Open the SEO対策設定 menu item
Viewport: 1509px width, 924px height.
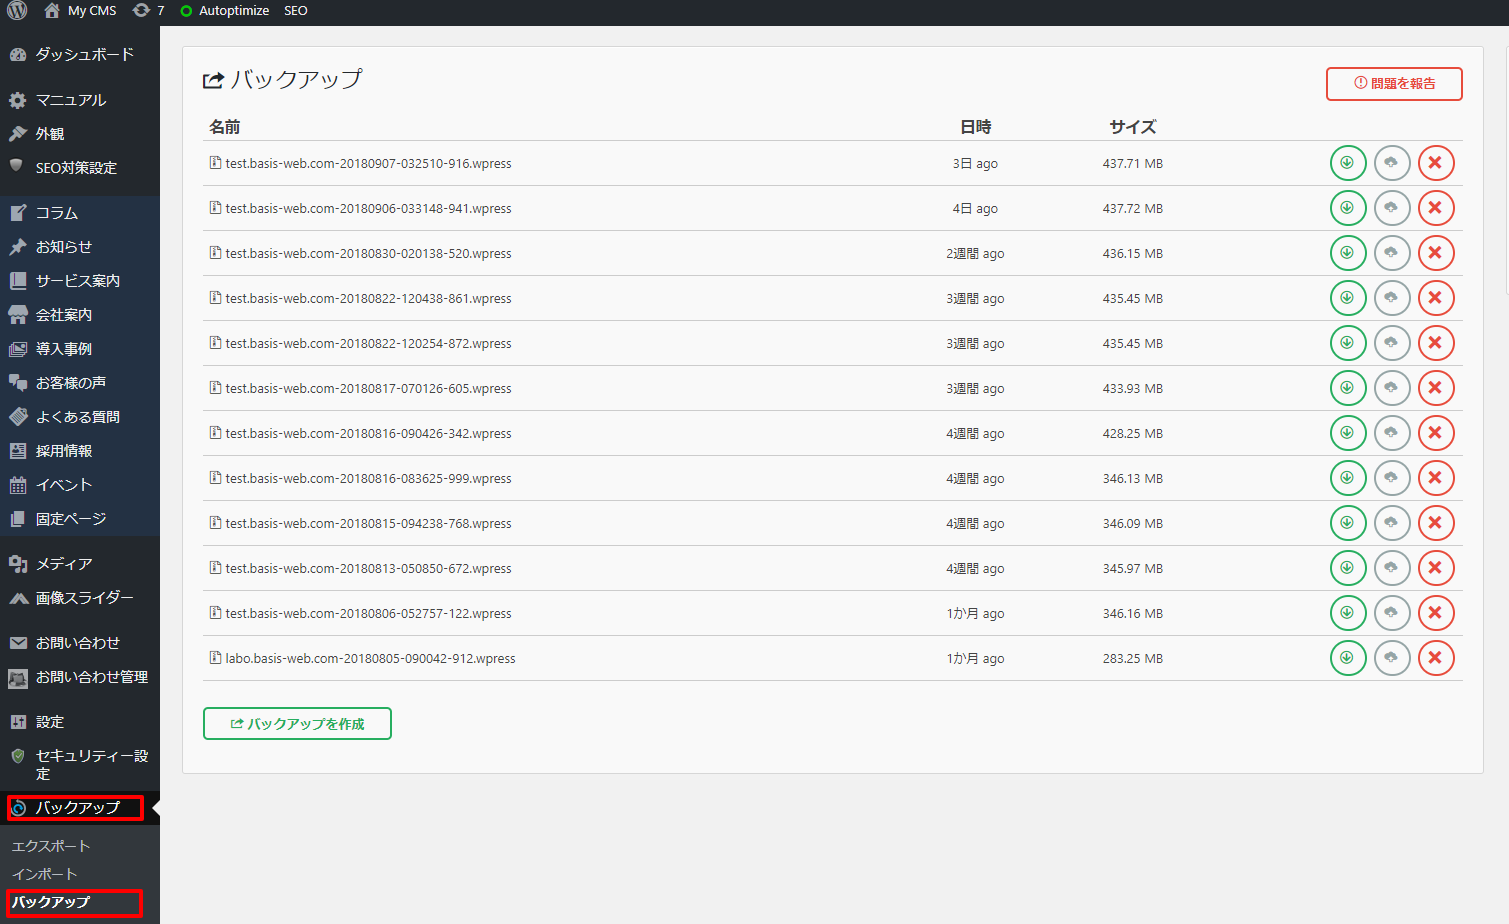click(80, 168)
